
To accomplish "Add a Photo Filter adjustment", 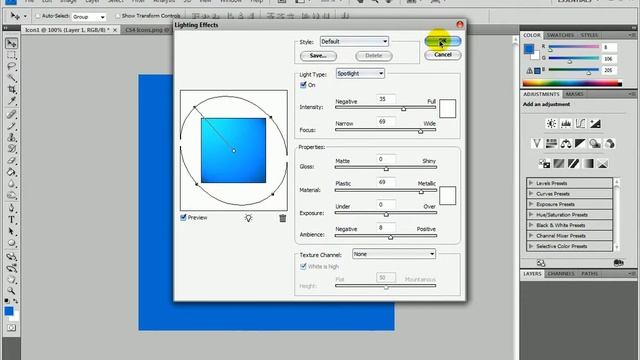I will tap(595, 143).
